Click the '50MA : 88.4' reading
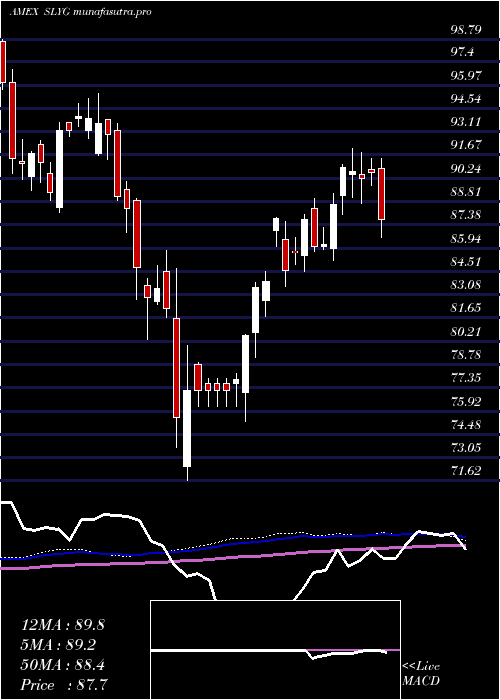 coord(63,665)
